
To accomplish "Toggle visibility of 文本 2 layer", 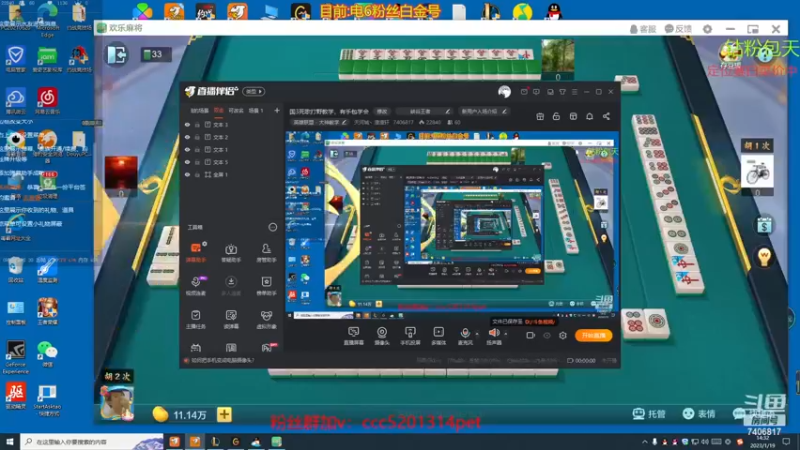I will 187,137.
